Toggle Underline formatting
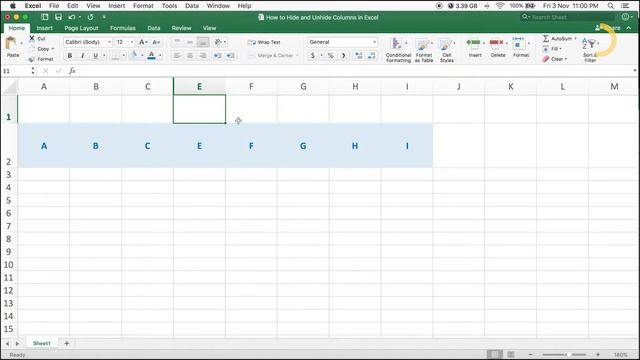The image size is (640, 360). point(96,56)
